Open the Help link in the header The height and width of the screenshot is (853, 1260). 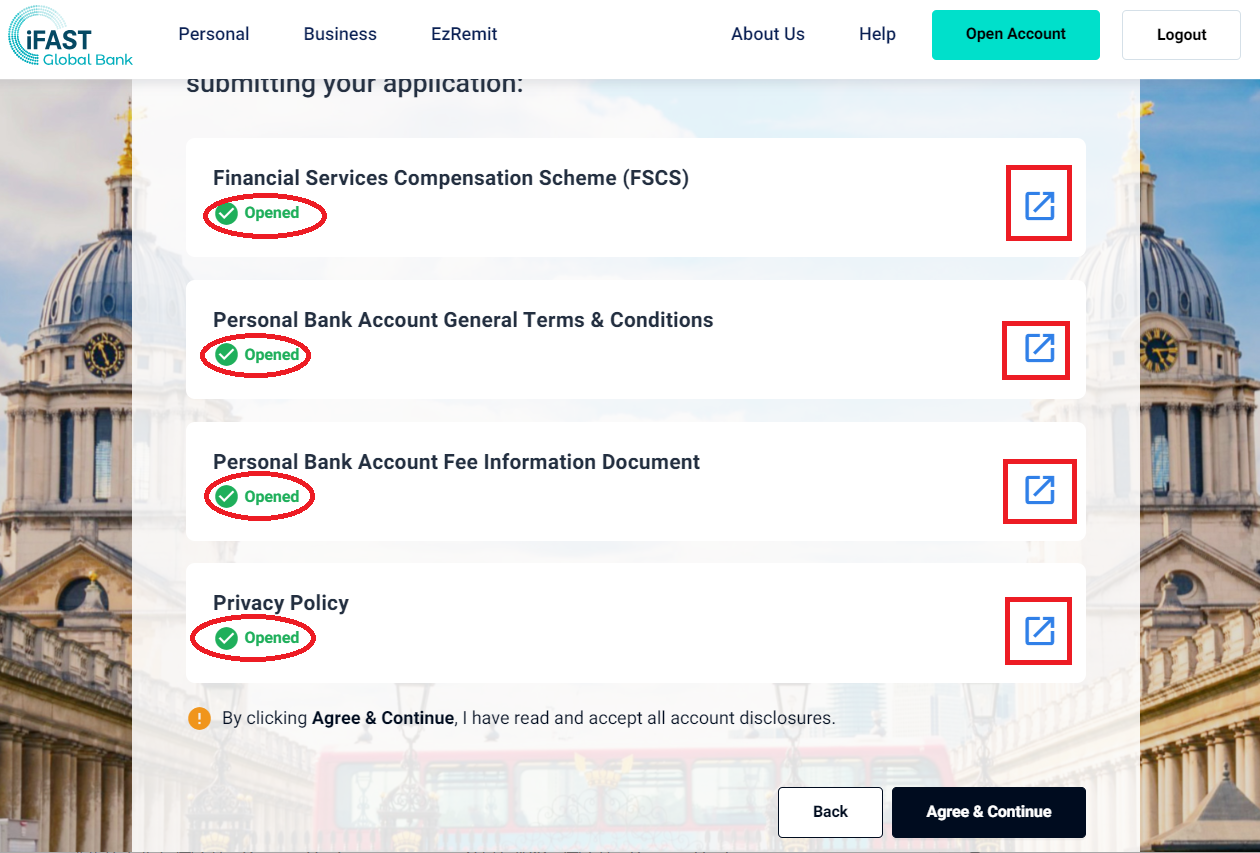click(877, 34)
